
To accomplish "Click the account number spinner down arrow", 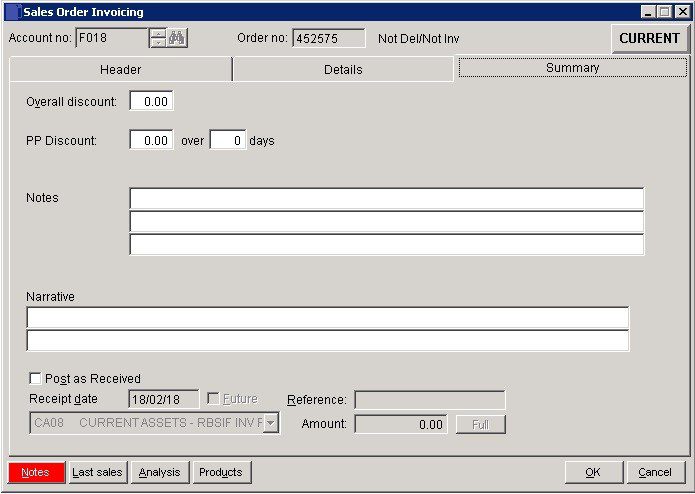I will click(x=157, y=43).
